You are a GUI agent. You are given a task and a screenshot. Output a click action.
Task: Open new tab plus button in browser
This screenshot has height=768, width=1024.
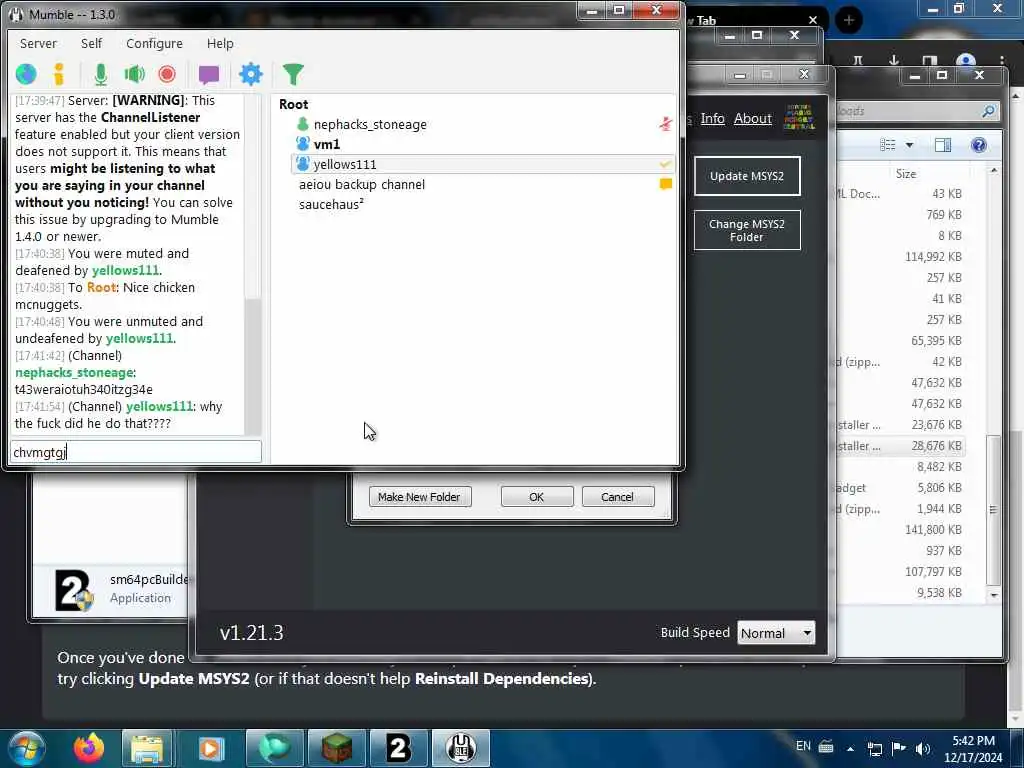(x=848, y=20)
